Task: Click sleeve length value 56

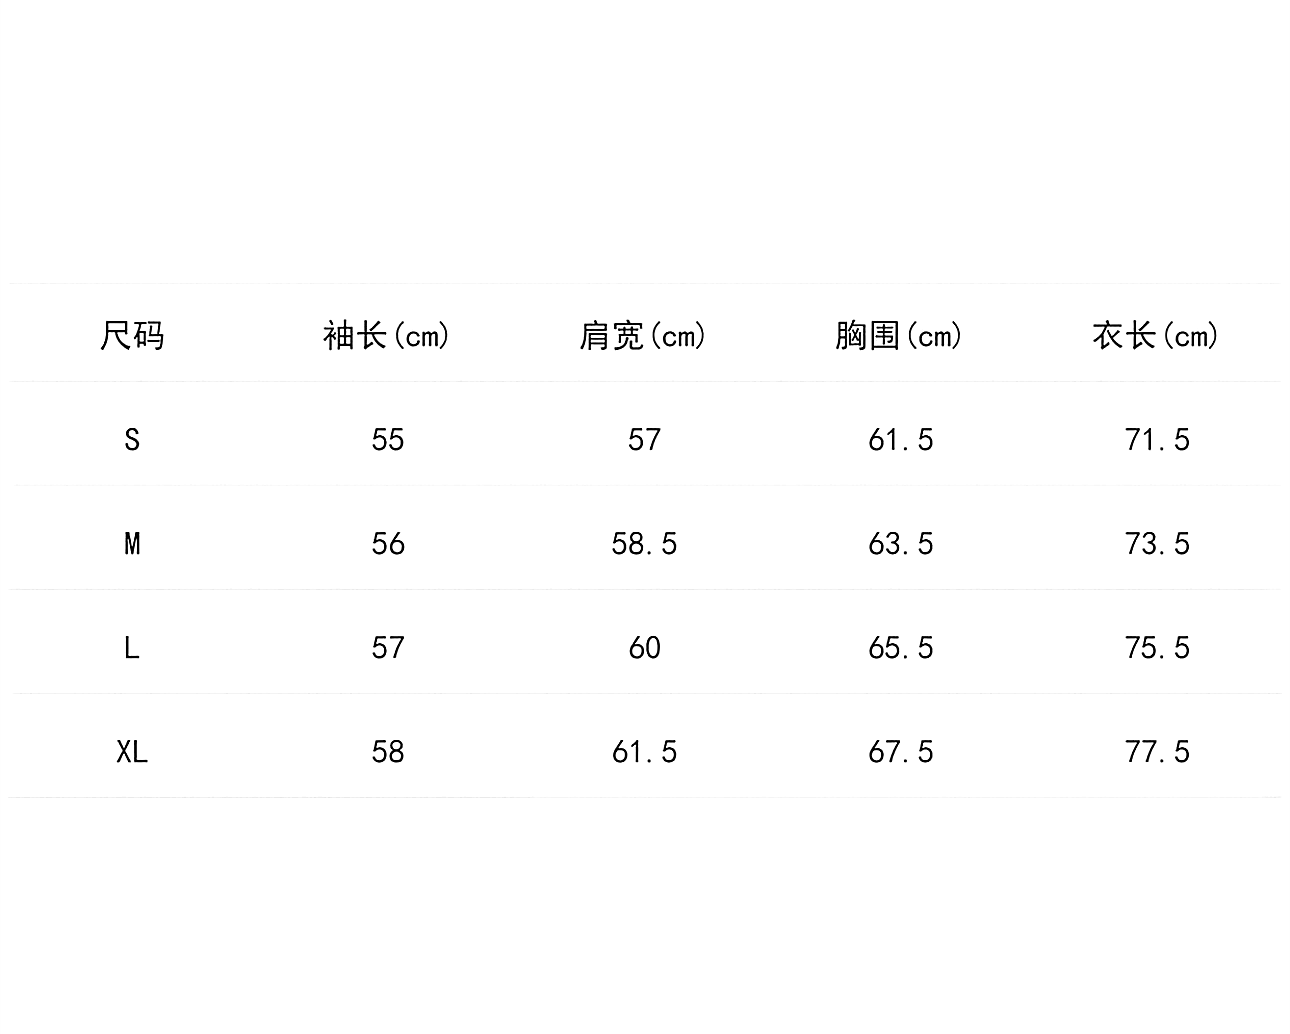Action: (x=388, y=544)
